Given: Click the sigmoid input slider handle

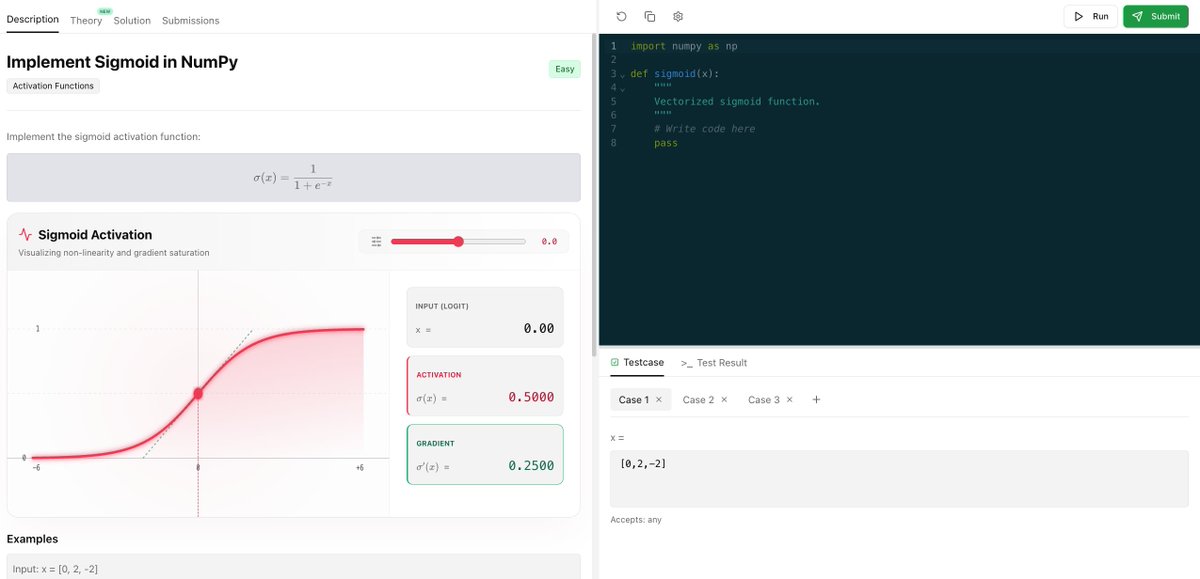Looking at the screenshot, I should [x=458, y=241].
